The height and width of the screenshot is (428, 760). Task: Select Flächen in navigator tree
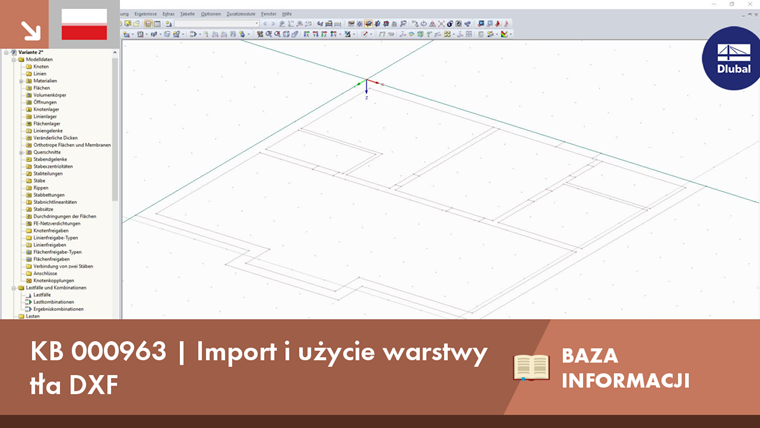(42, 88)
